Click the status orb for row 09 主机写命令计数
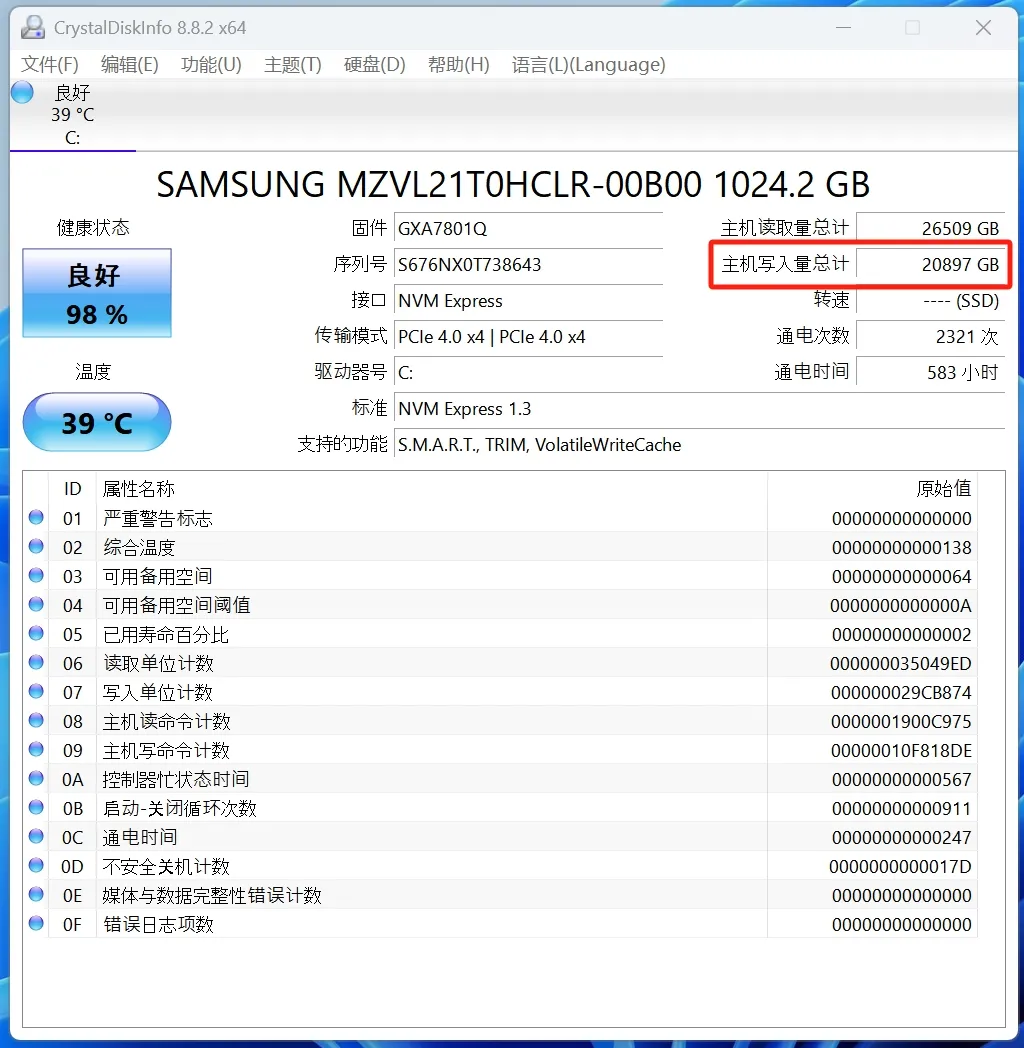Viewport: 1024px width, 1048px height. [36, 749]
